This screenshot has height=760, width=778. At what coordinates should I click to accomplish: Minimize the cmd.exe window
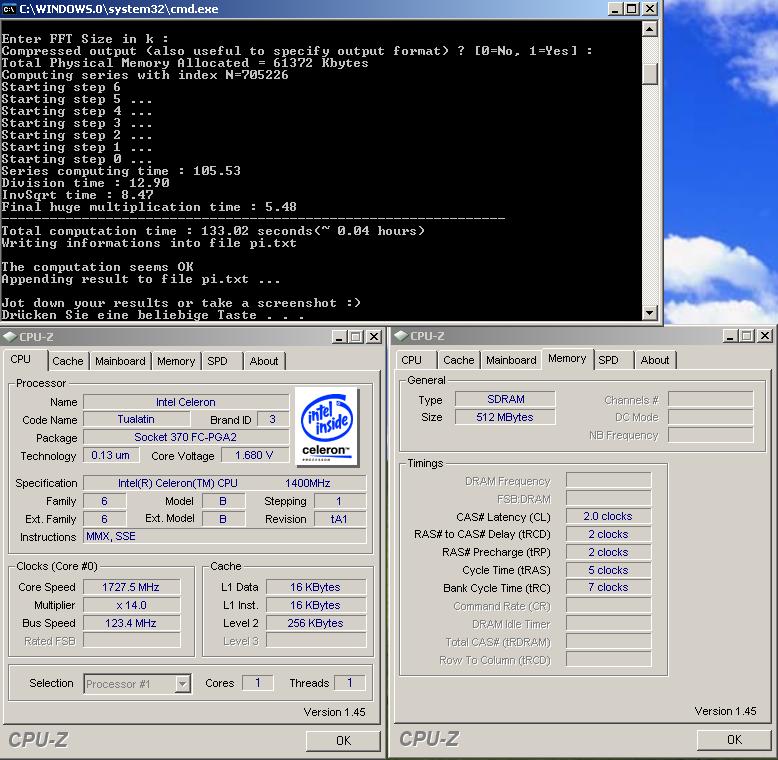615,9
